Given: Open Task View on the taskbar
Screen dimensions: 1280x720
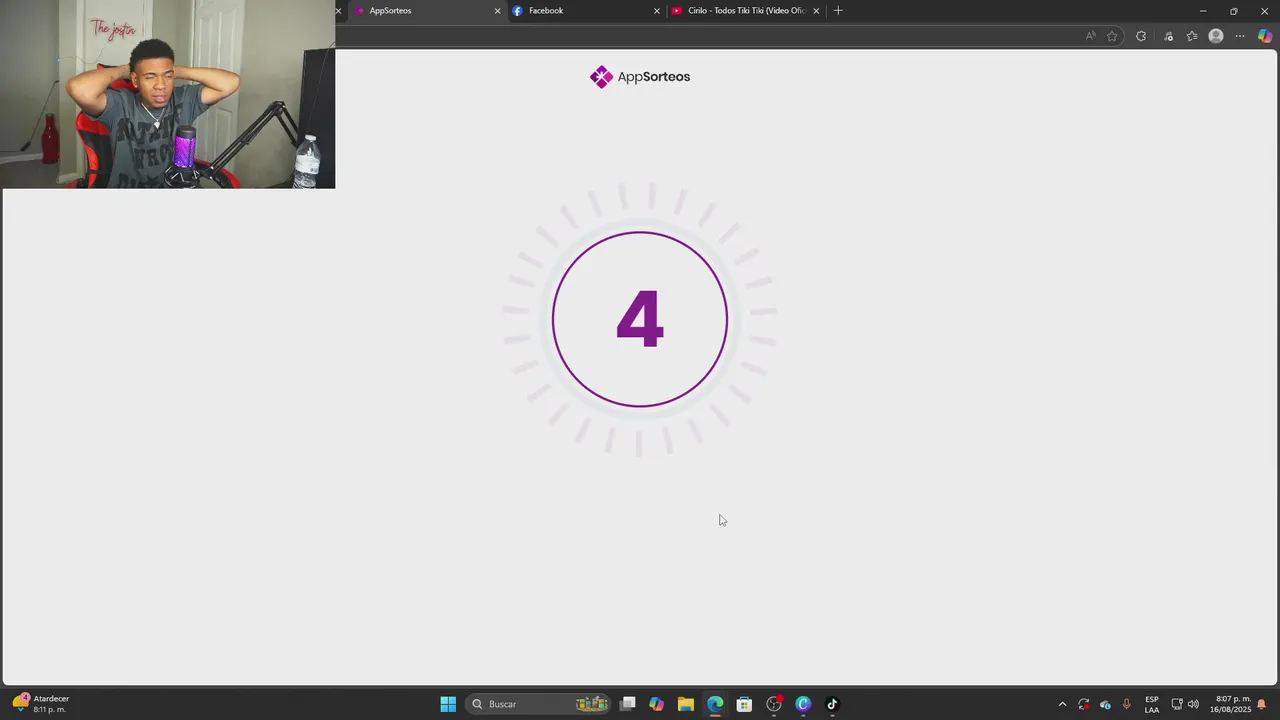Looking at the screenshot, I should (628, 704).
